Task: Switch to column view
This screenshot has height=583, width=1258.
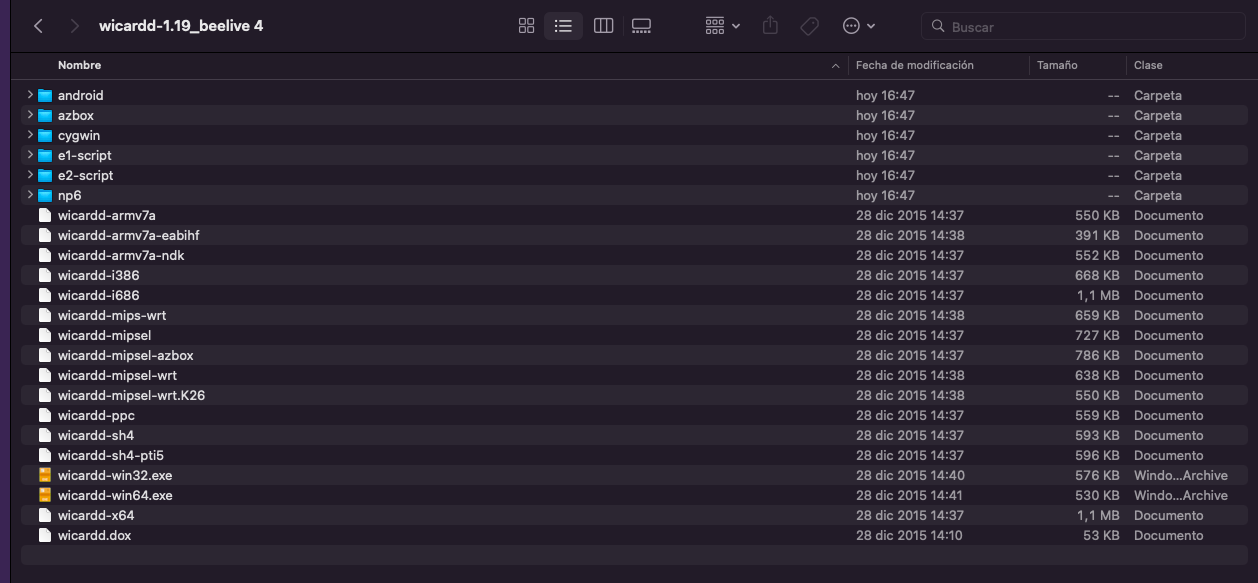Action: point(603,26)
